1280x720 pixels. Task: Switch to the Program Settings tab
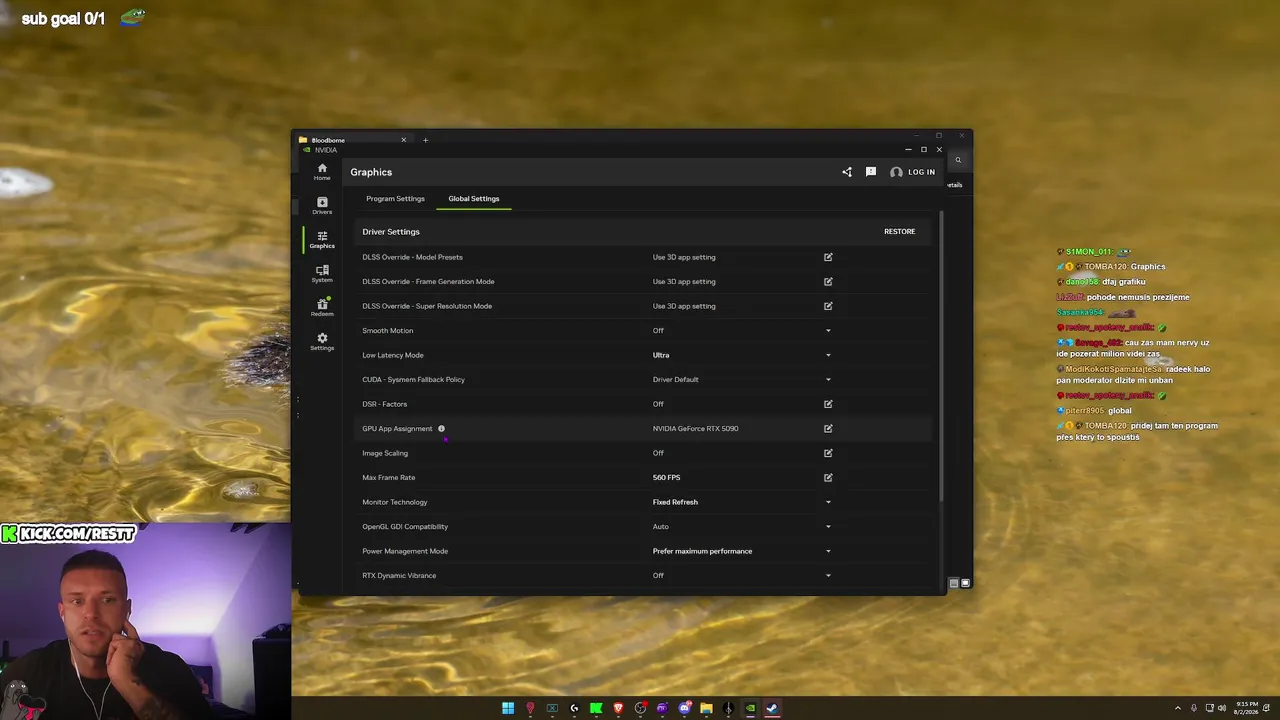[x=395, y=198]
